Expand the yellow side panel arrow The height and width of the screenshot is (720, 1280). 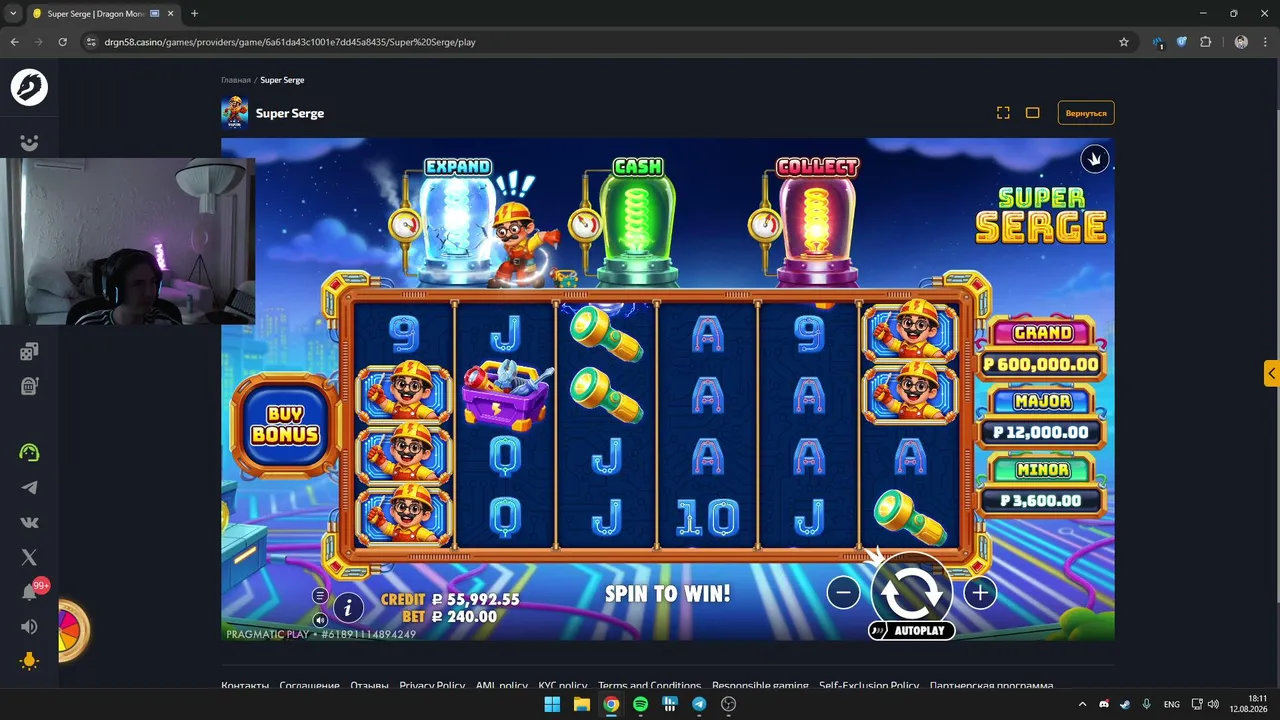(1271, 373)
